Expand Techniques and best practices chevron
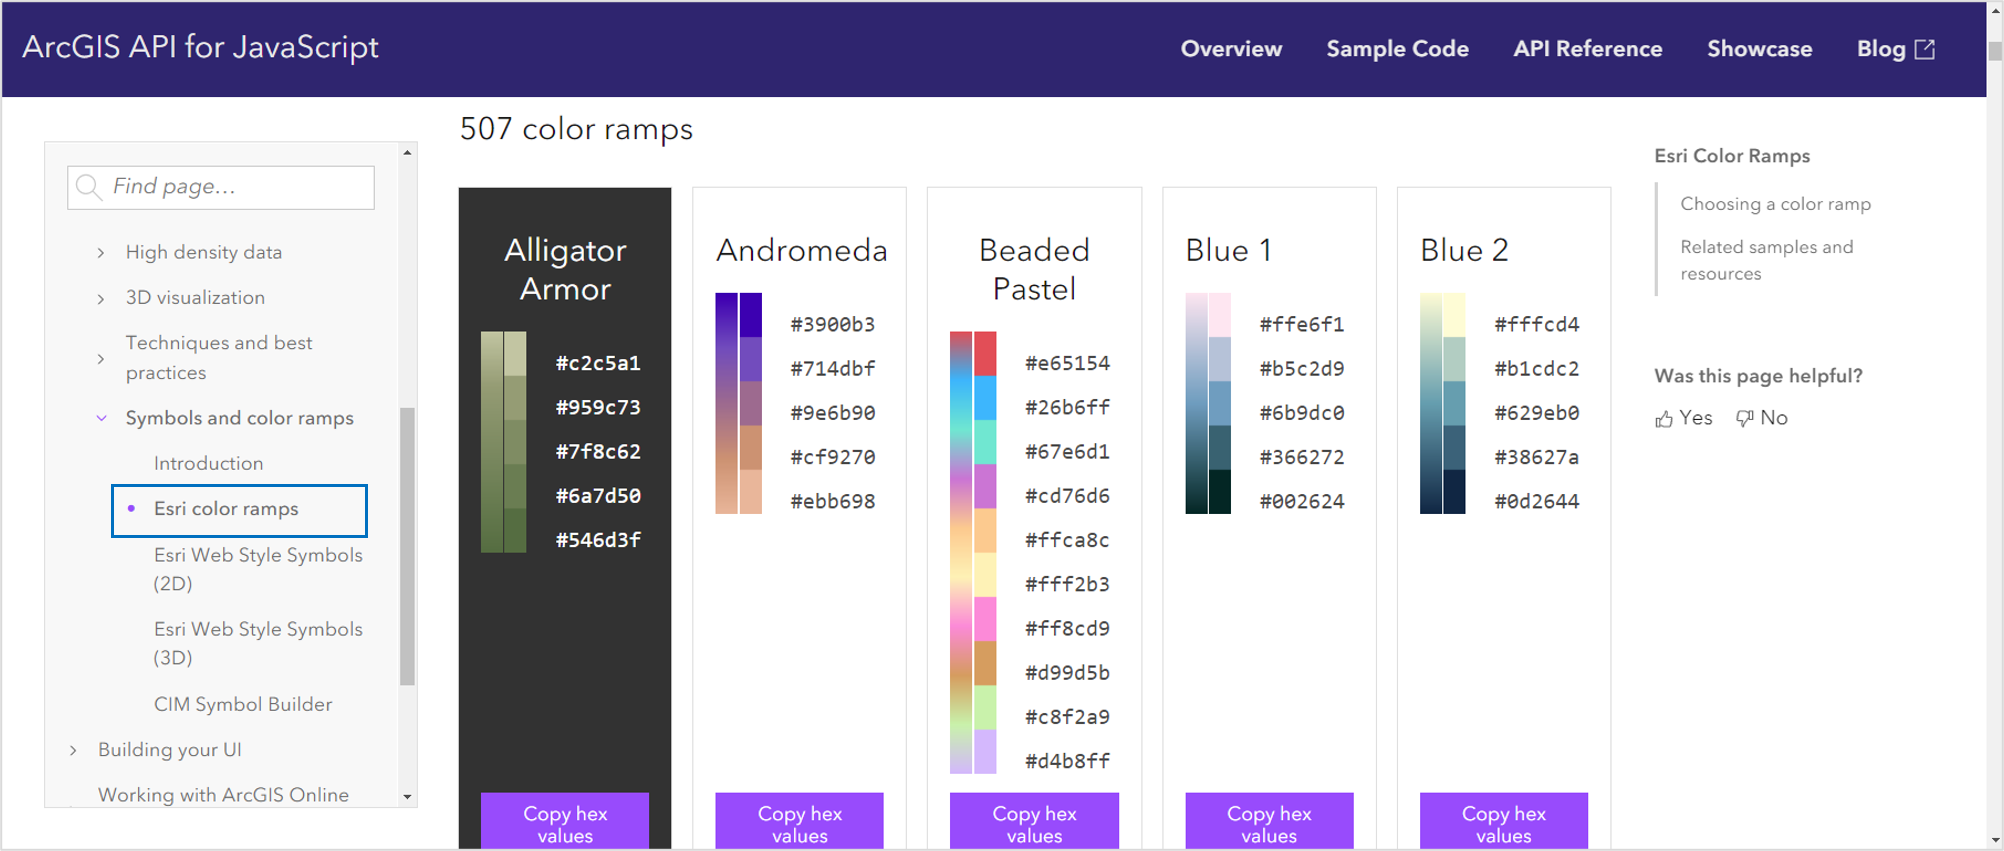 point(101,358)
